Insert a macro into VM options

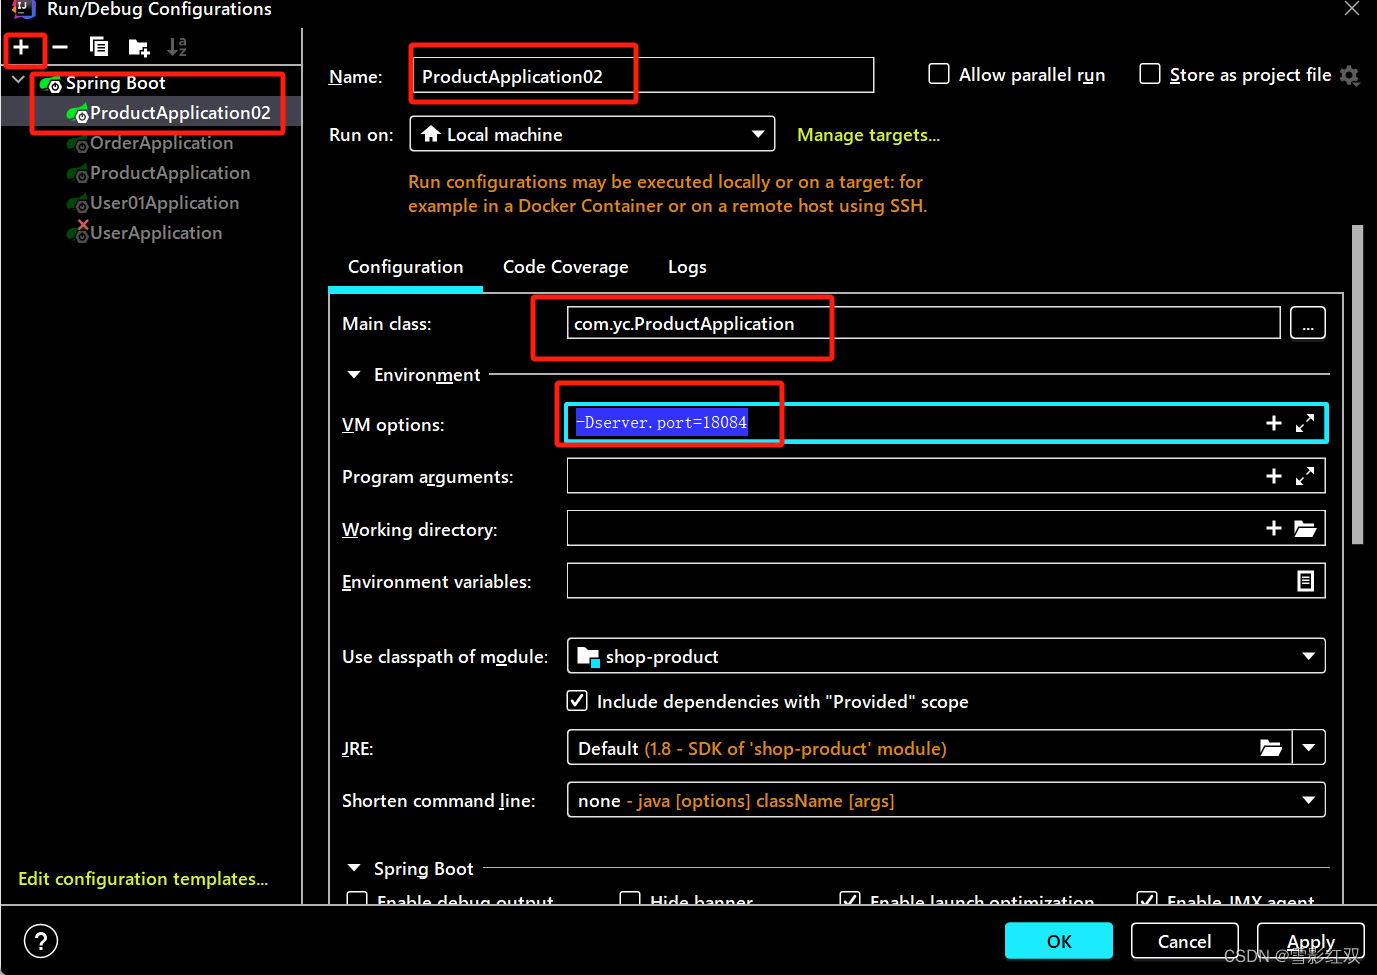1274,423
